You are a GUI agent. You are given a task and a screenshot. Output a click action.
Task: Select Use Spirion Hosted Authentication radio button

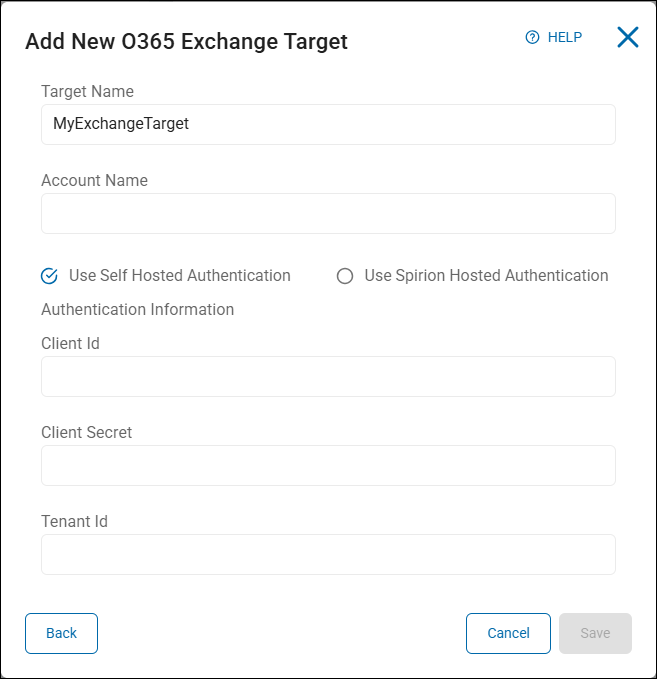[345, 276]
